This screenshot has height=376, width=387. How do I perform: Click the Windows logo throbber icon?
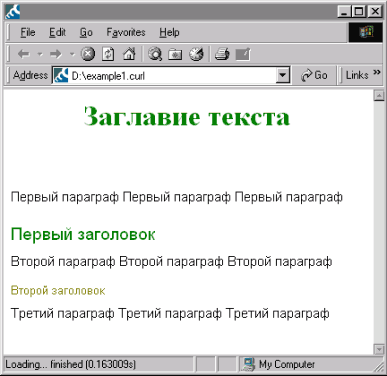(x=365, y=32)
